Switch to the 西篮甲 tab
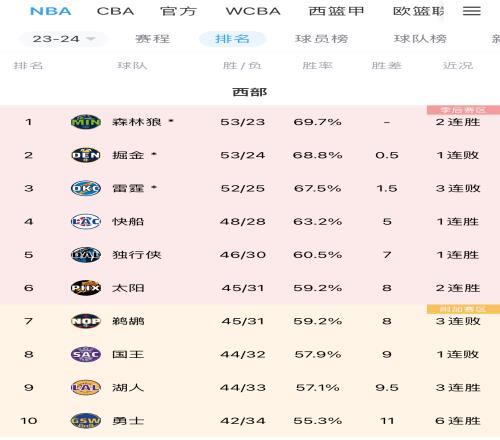Screen dimensions: 500x440 pos(336,11)
